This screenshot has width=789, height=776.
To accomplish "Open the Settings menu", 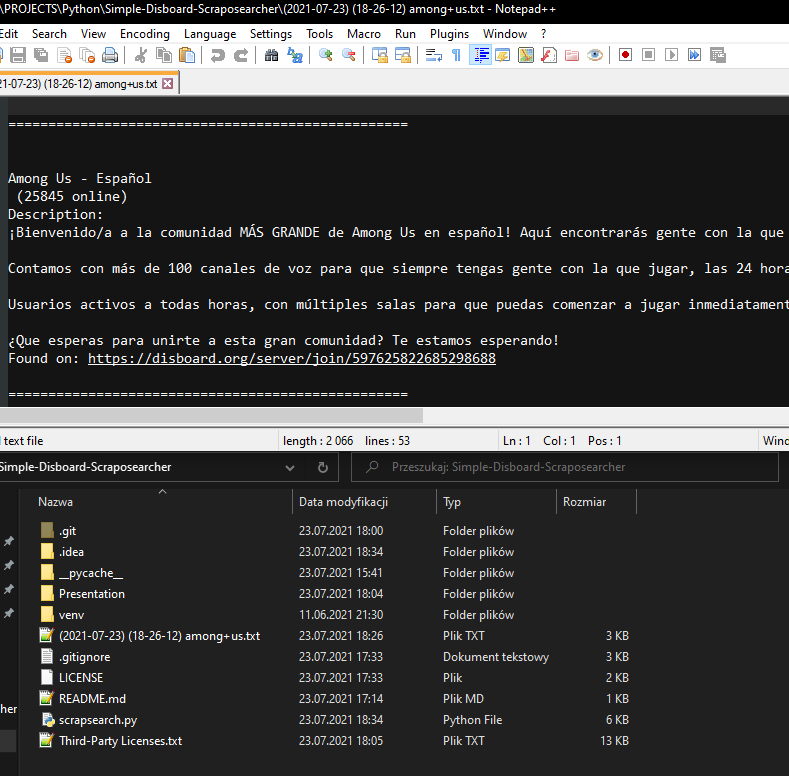I will (271, 34).
